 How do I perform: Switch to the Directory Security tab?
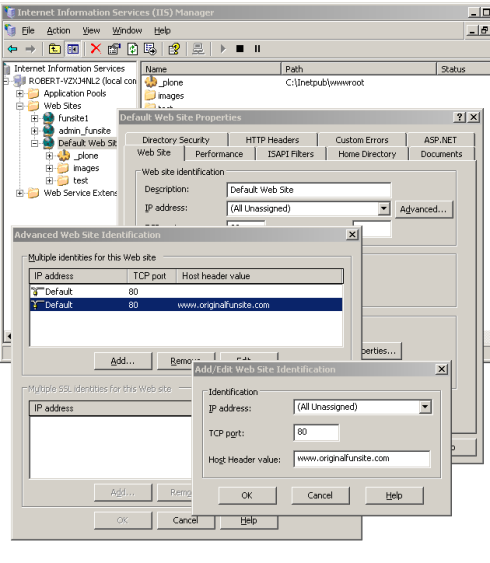(x=176, y=140)
